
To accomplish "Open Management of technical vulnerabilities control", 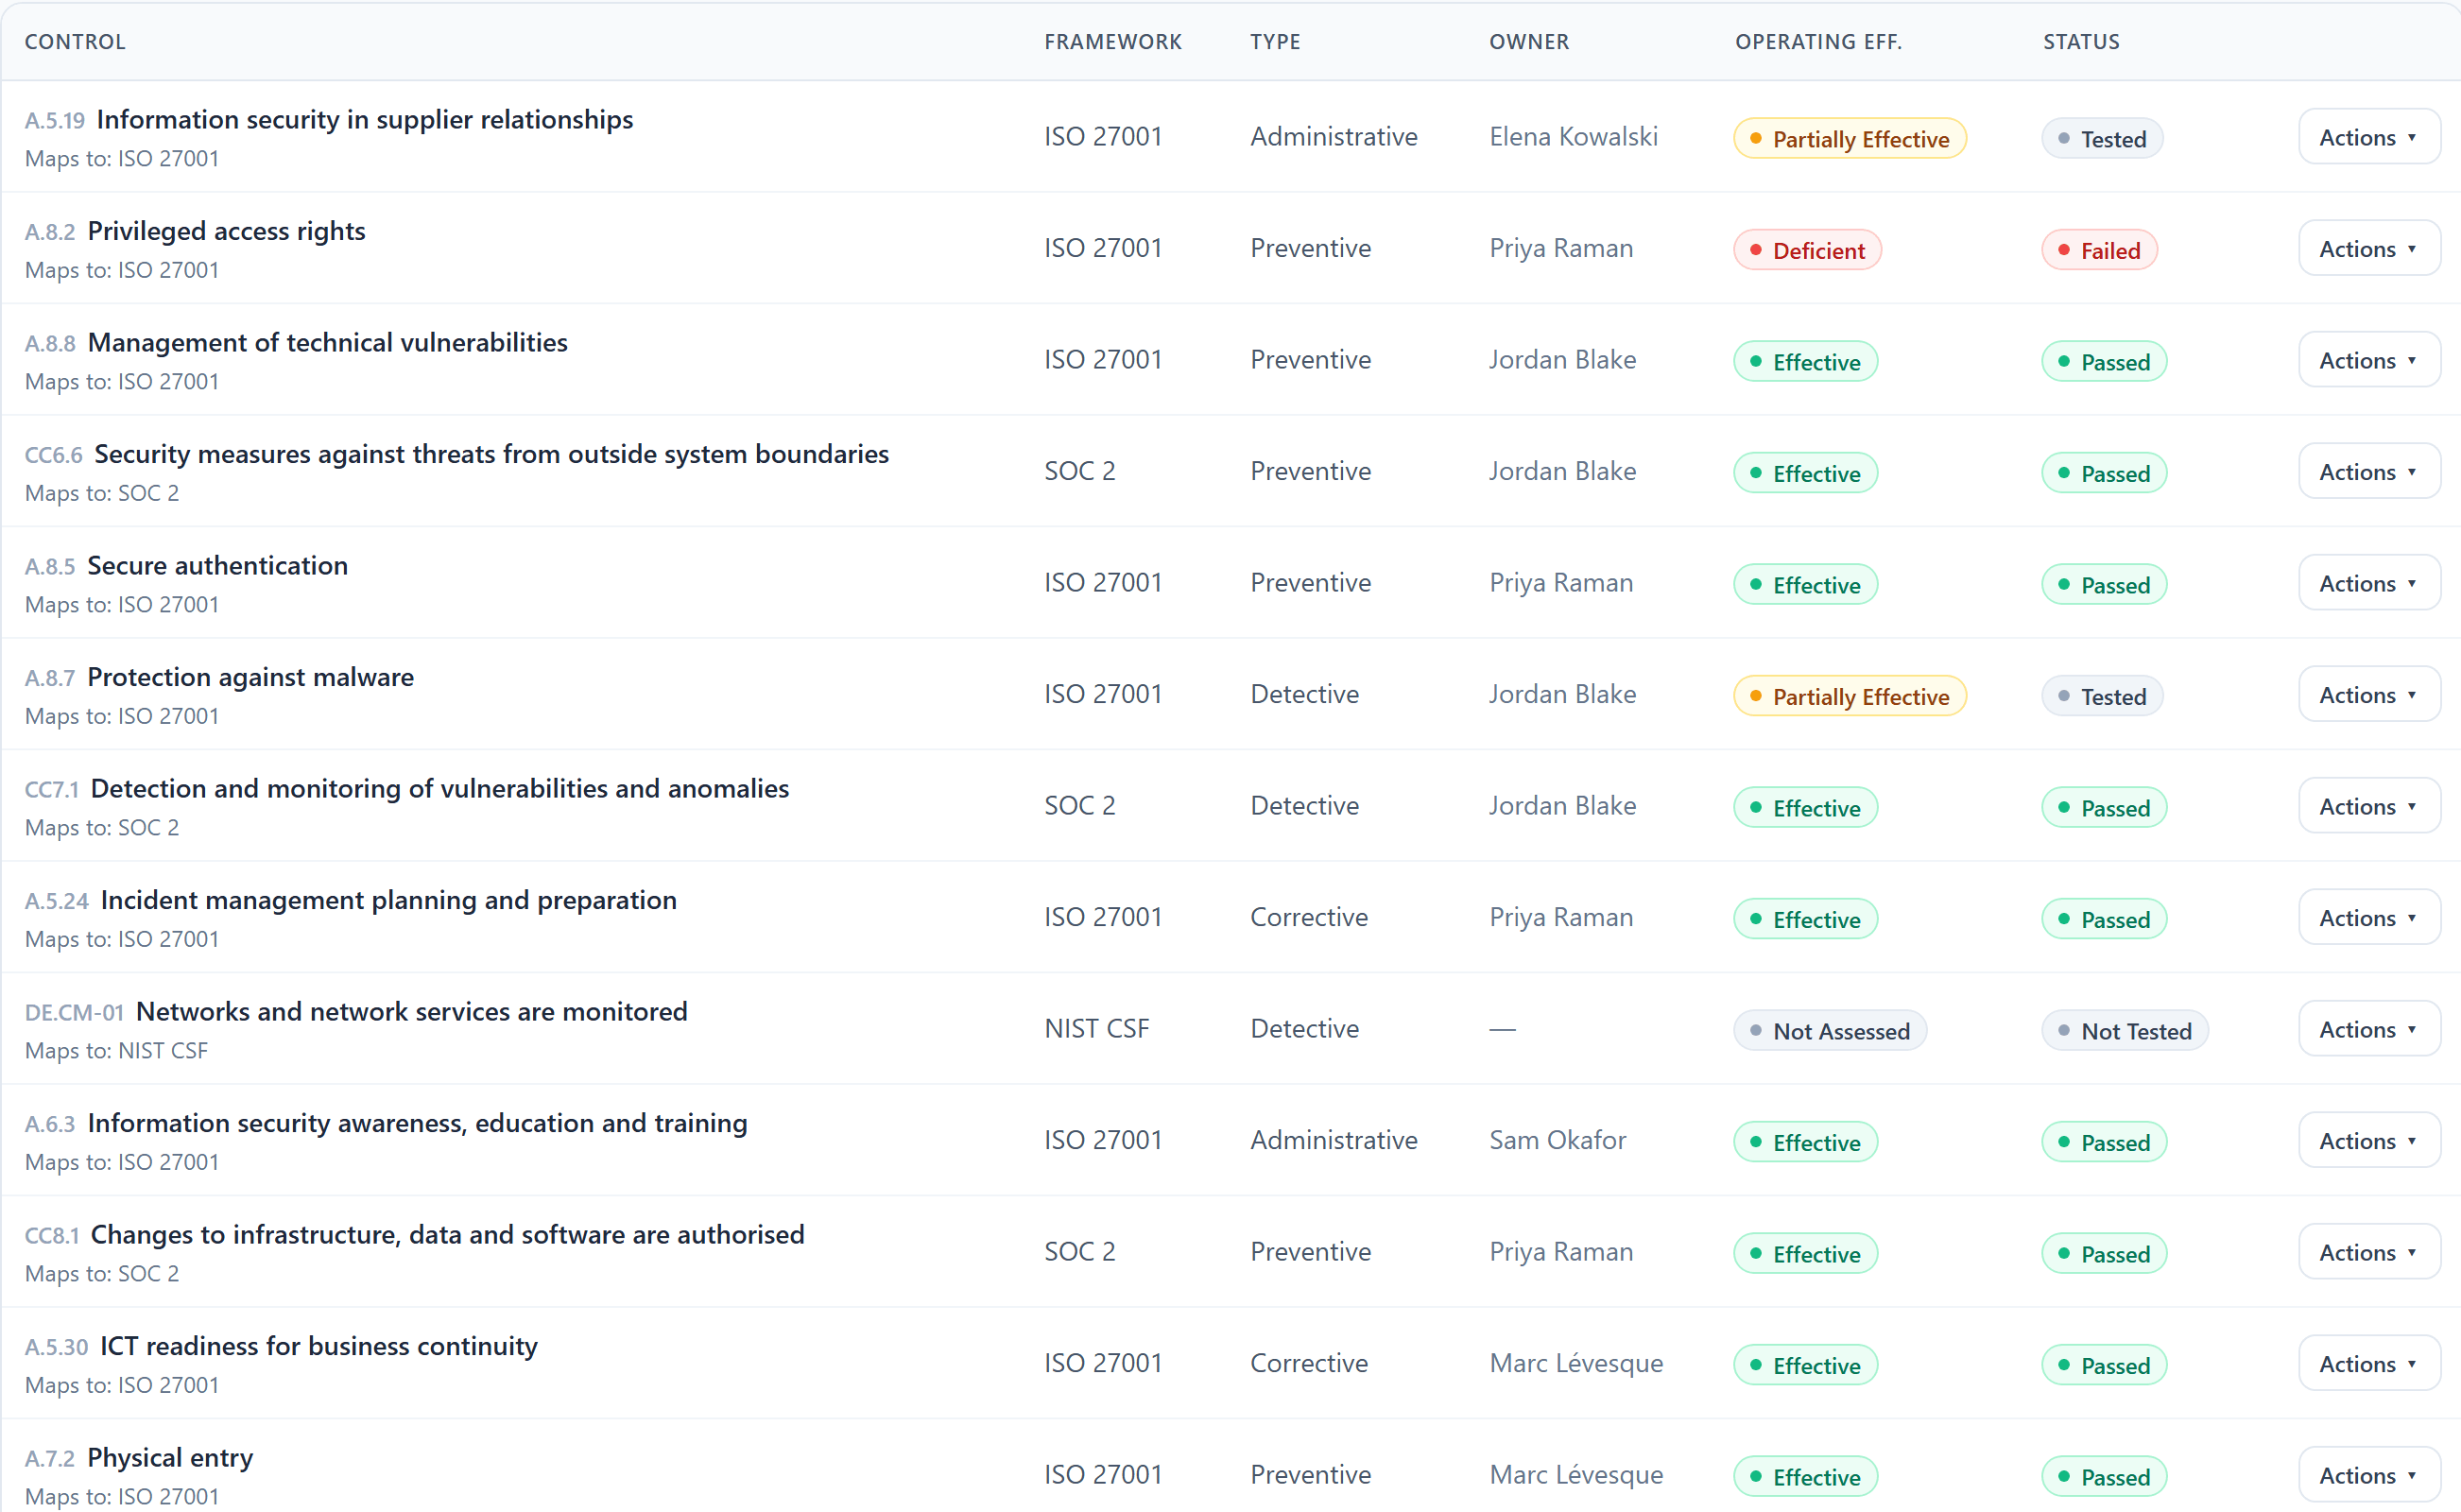I will (x=328, y=342).
